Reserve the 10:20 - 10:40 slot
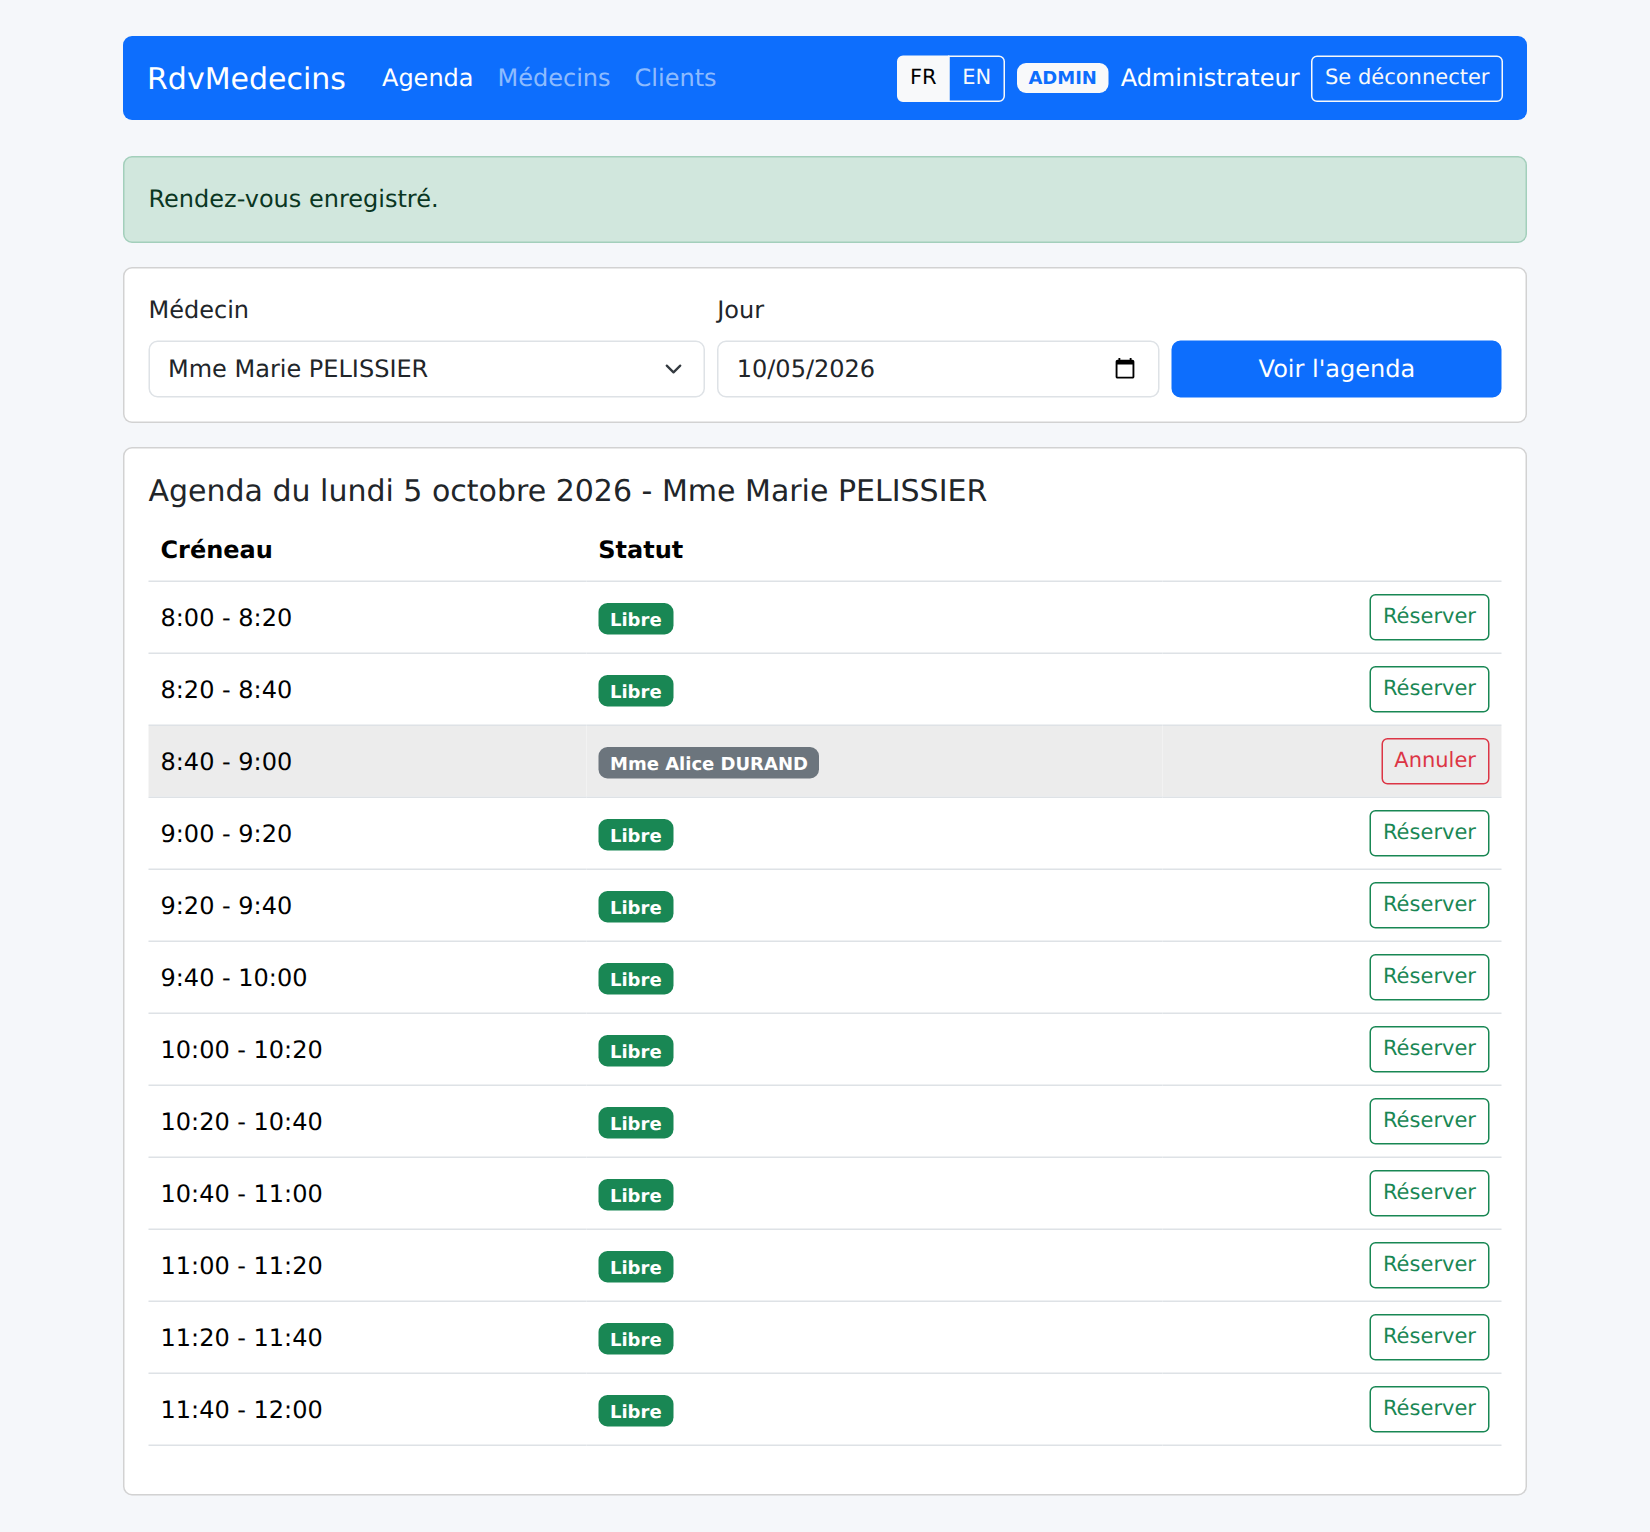 coord(1429,1121)
